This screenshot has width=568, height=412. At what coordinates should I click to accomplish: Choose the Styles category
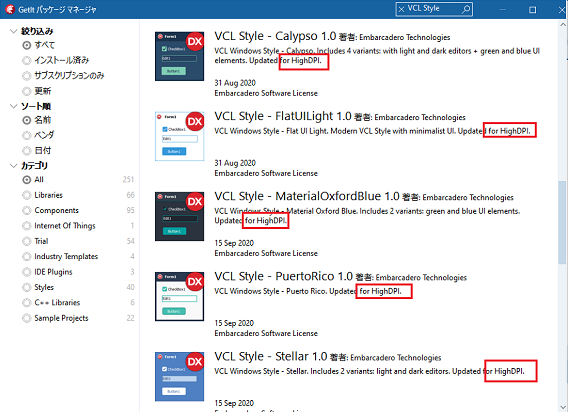(26, 287)
